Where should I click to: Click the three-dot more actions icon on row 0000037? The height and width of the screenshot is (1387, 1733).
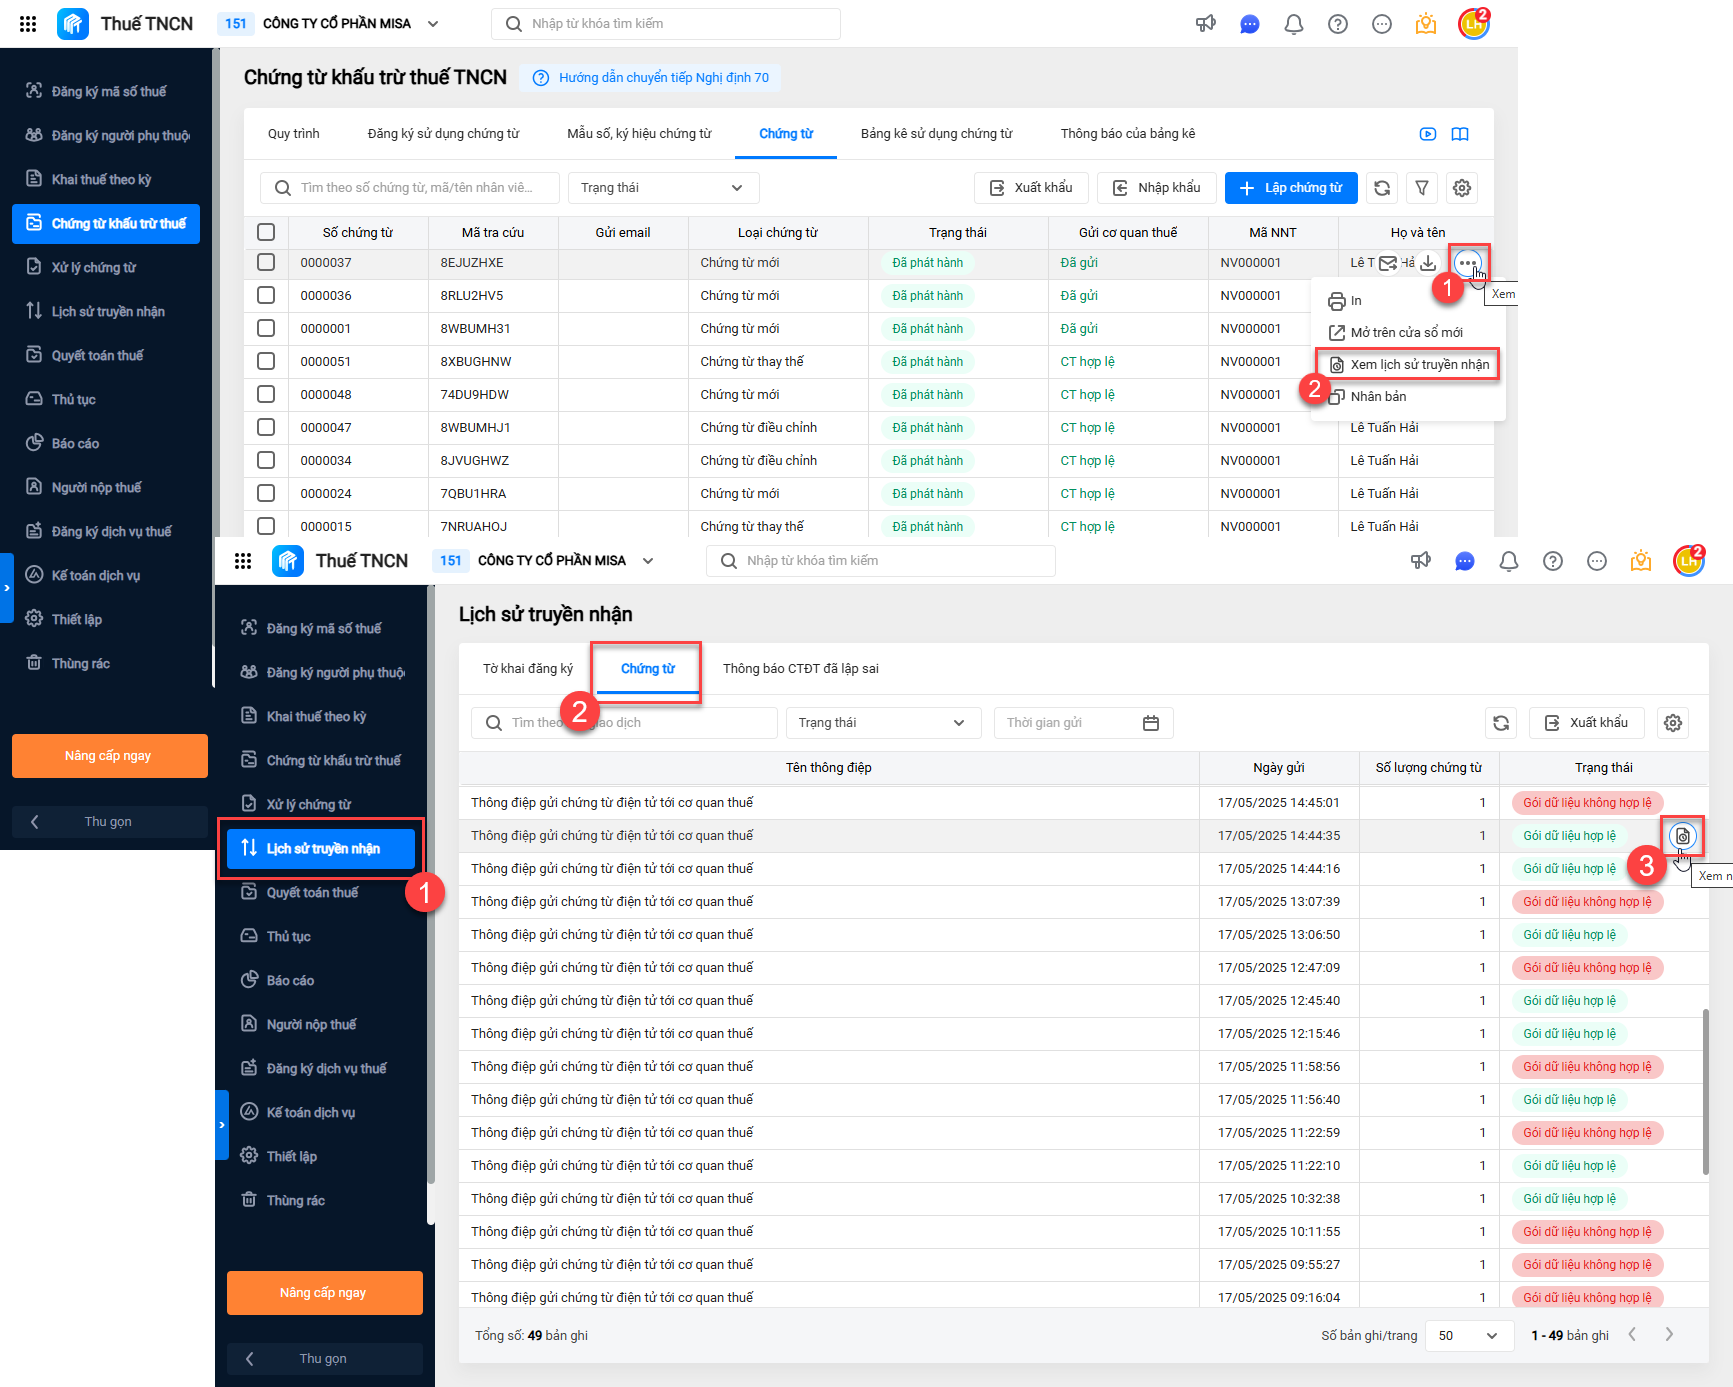(1467, 264)
